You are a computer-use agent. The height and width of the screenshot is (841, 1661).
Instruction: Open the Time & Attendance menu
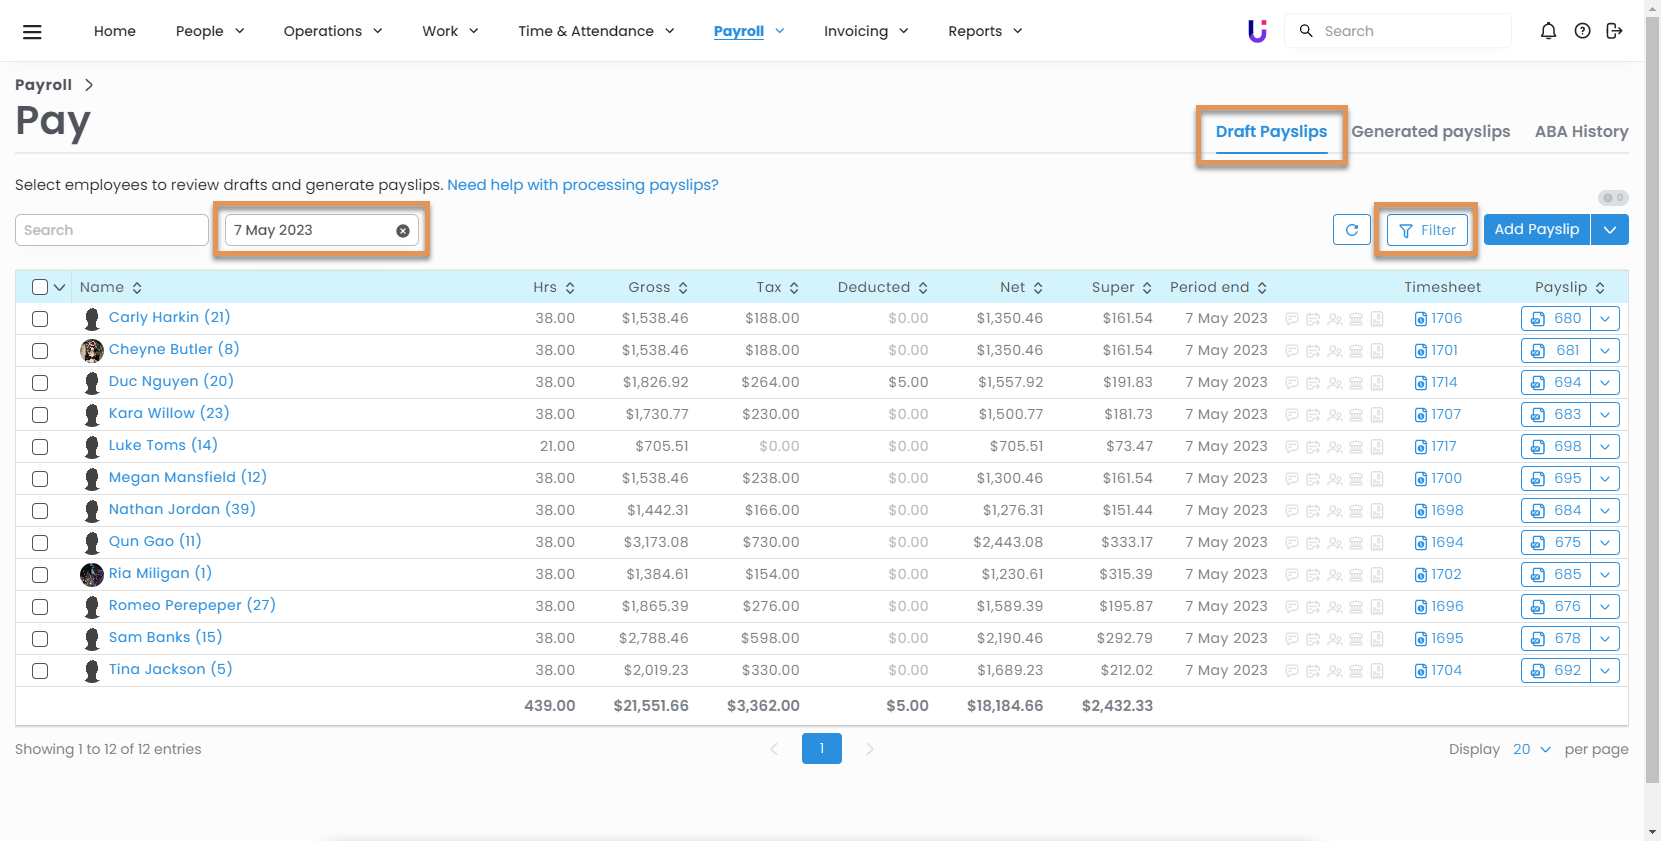[x=596, y=31]
